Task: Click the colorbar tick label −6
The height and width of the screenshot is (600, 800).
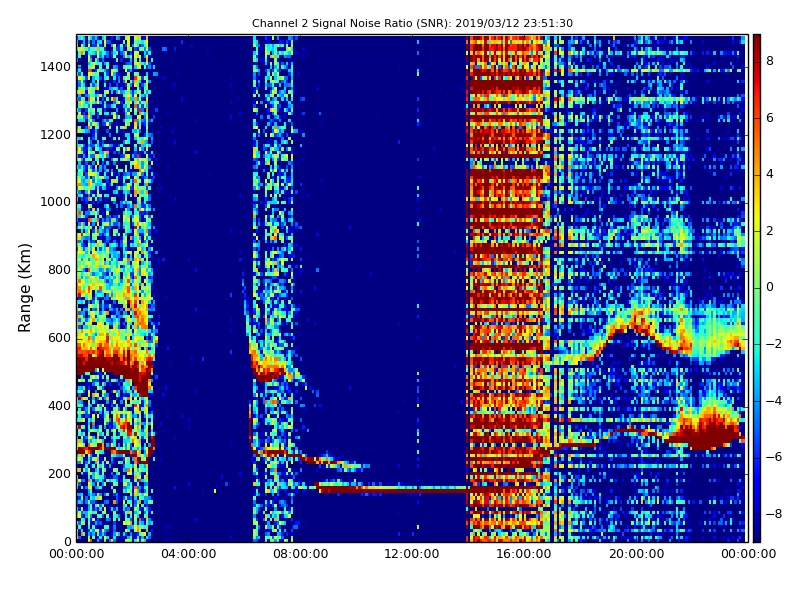Action: (773, 457)
